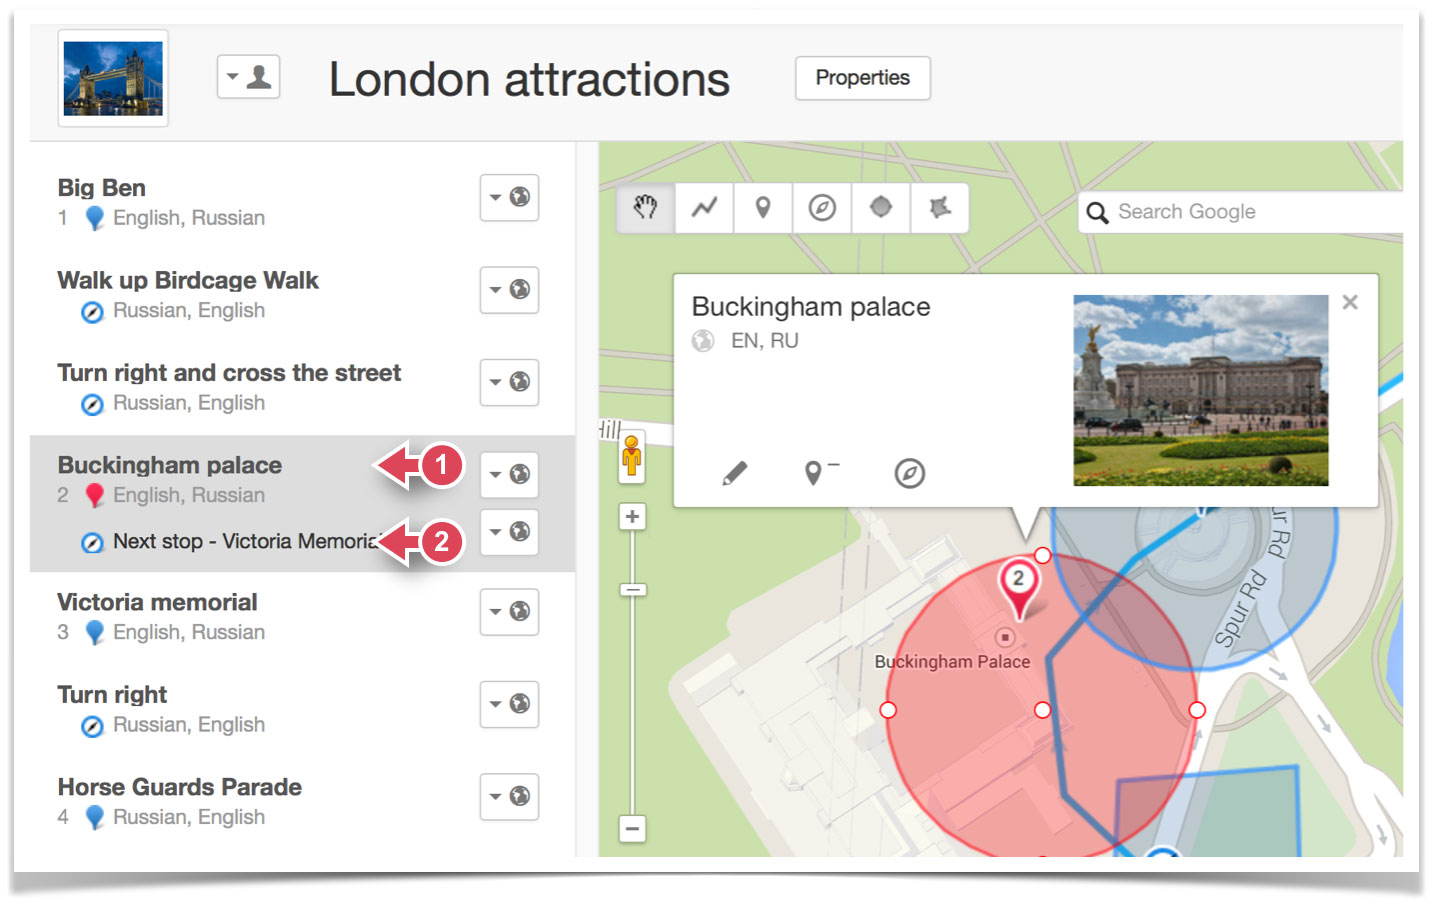The width and height of the screenshot is (1434, 906).
Task: Open Victoria memorial globe dropdown
Action: (x=509, y=611)
